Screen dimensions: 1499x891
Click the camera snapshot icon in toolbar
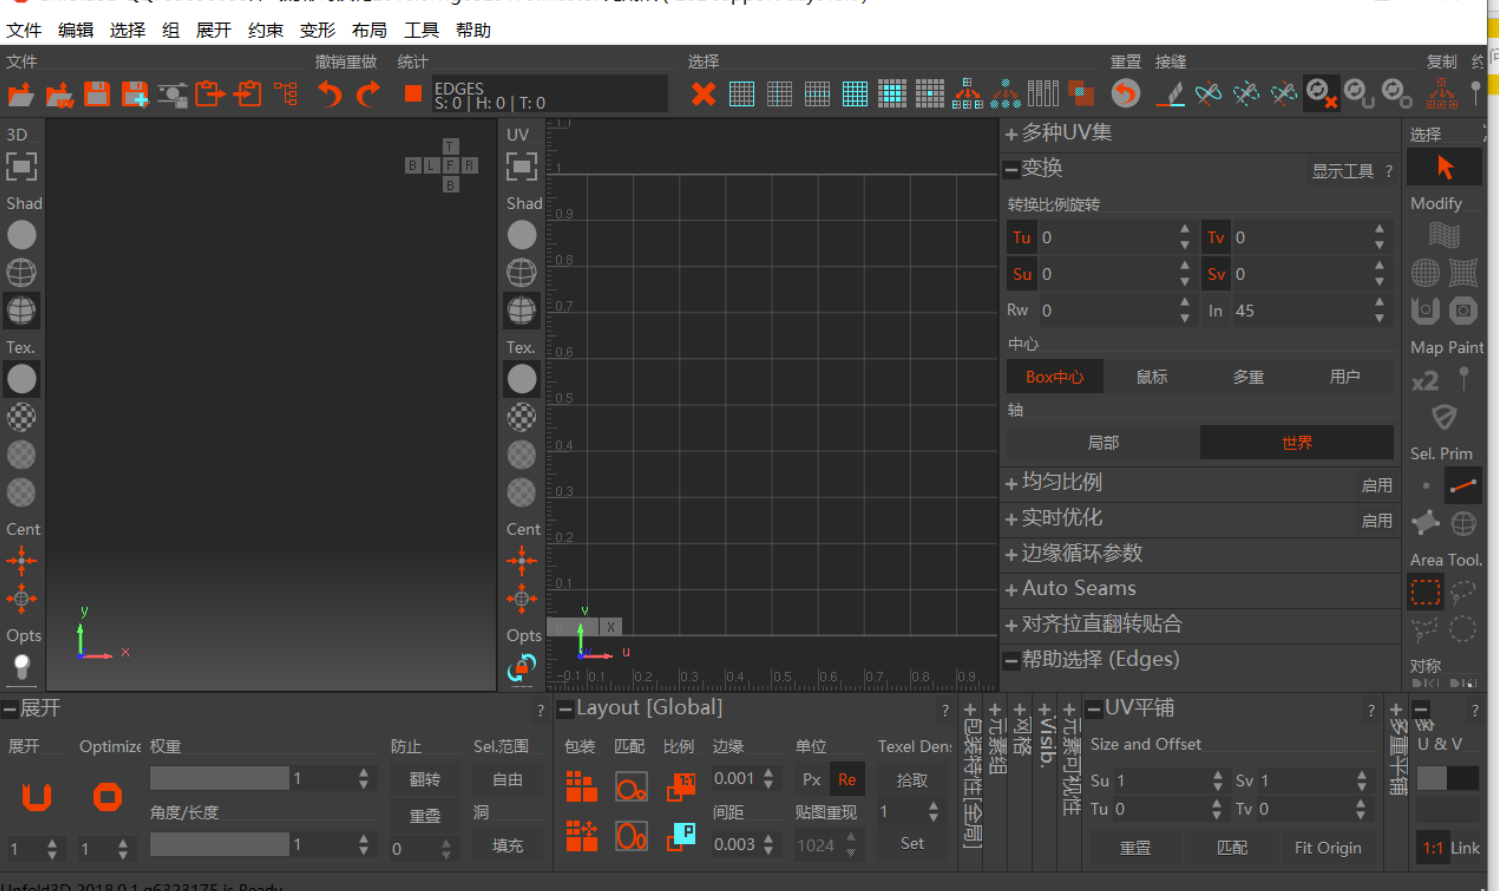tap(173, 95)
